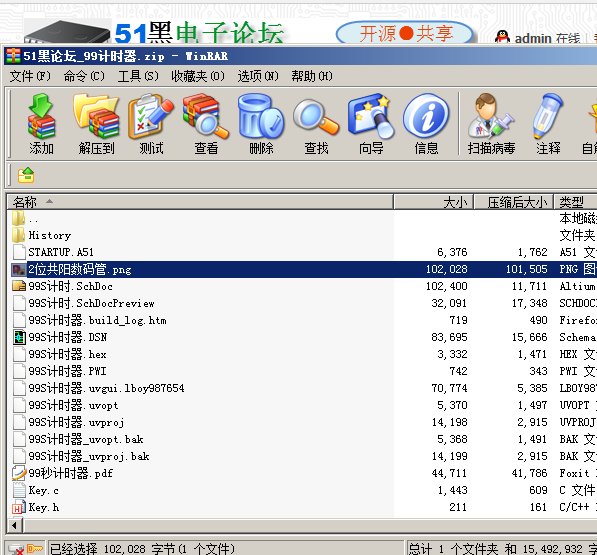Click the status bar key icon
The height and width of the screenshot is (555, 597).
coord(35,549)
